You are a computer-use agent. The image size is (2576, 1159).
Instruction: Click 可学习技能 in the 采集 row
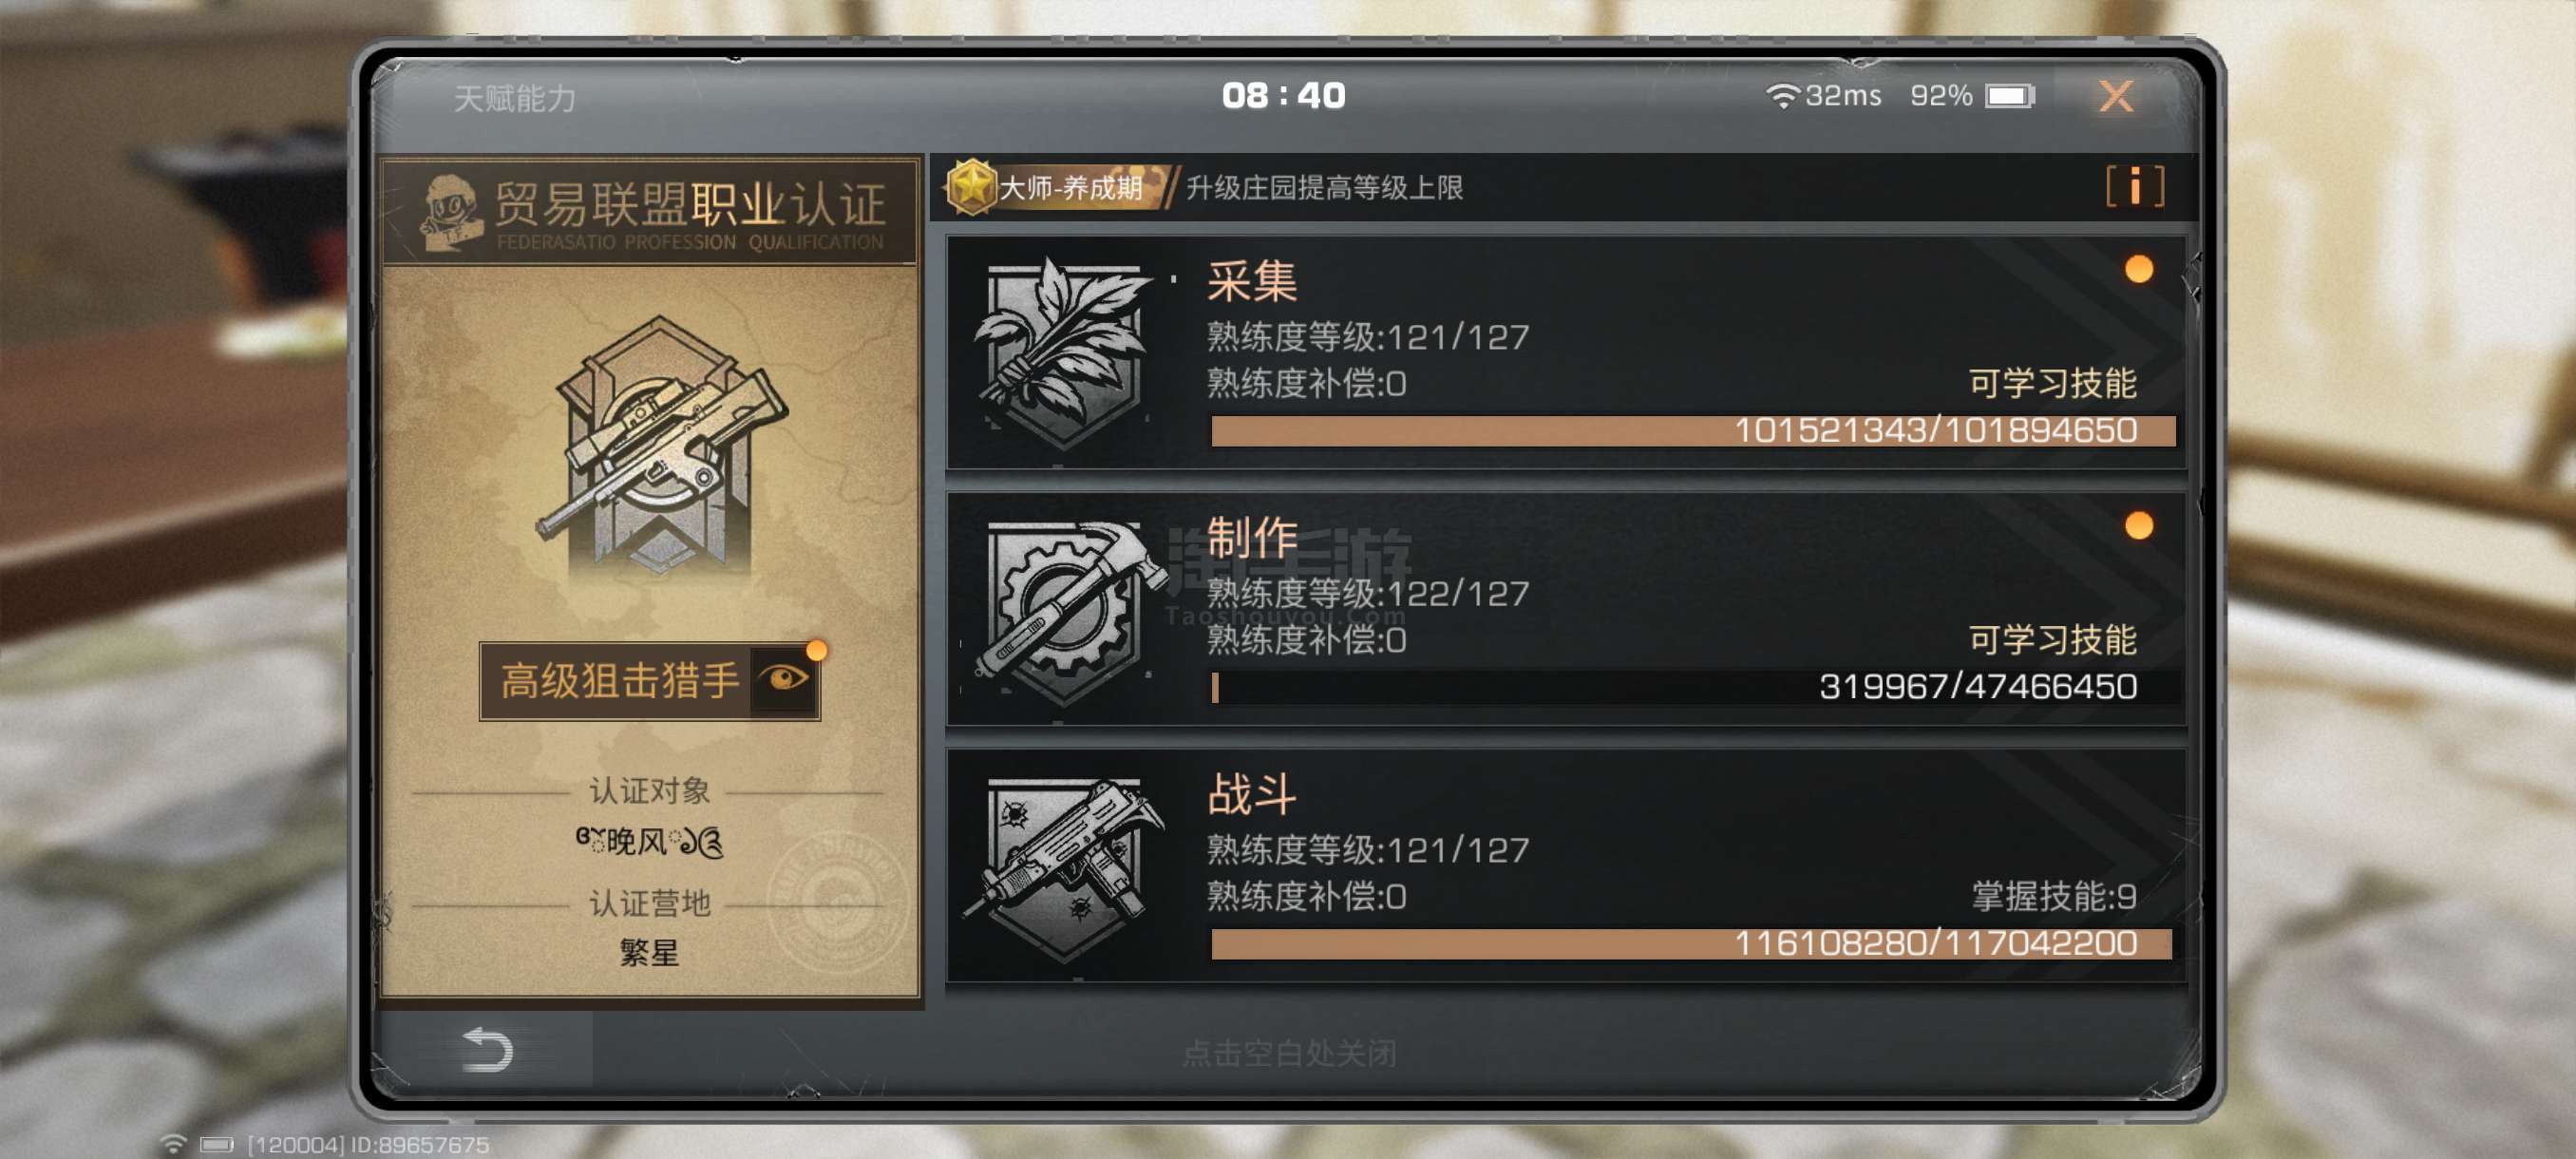tap(2052, 383)
